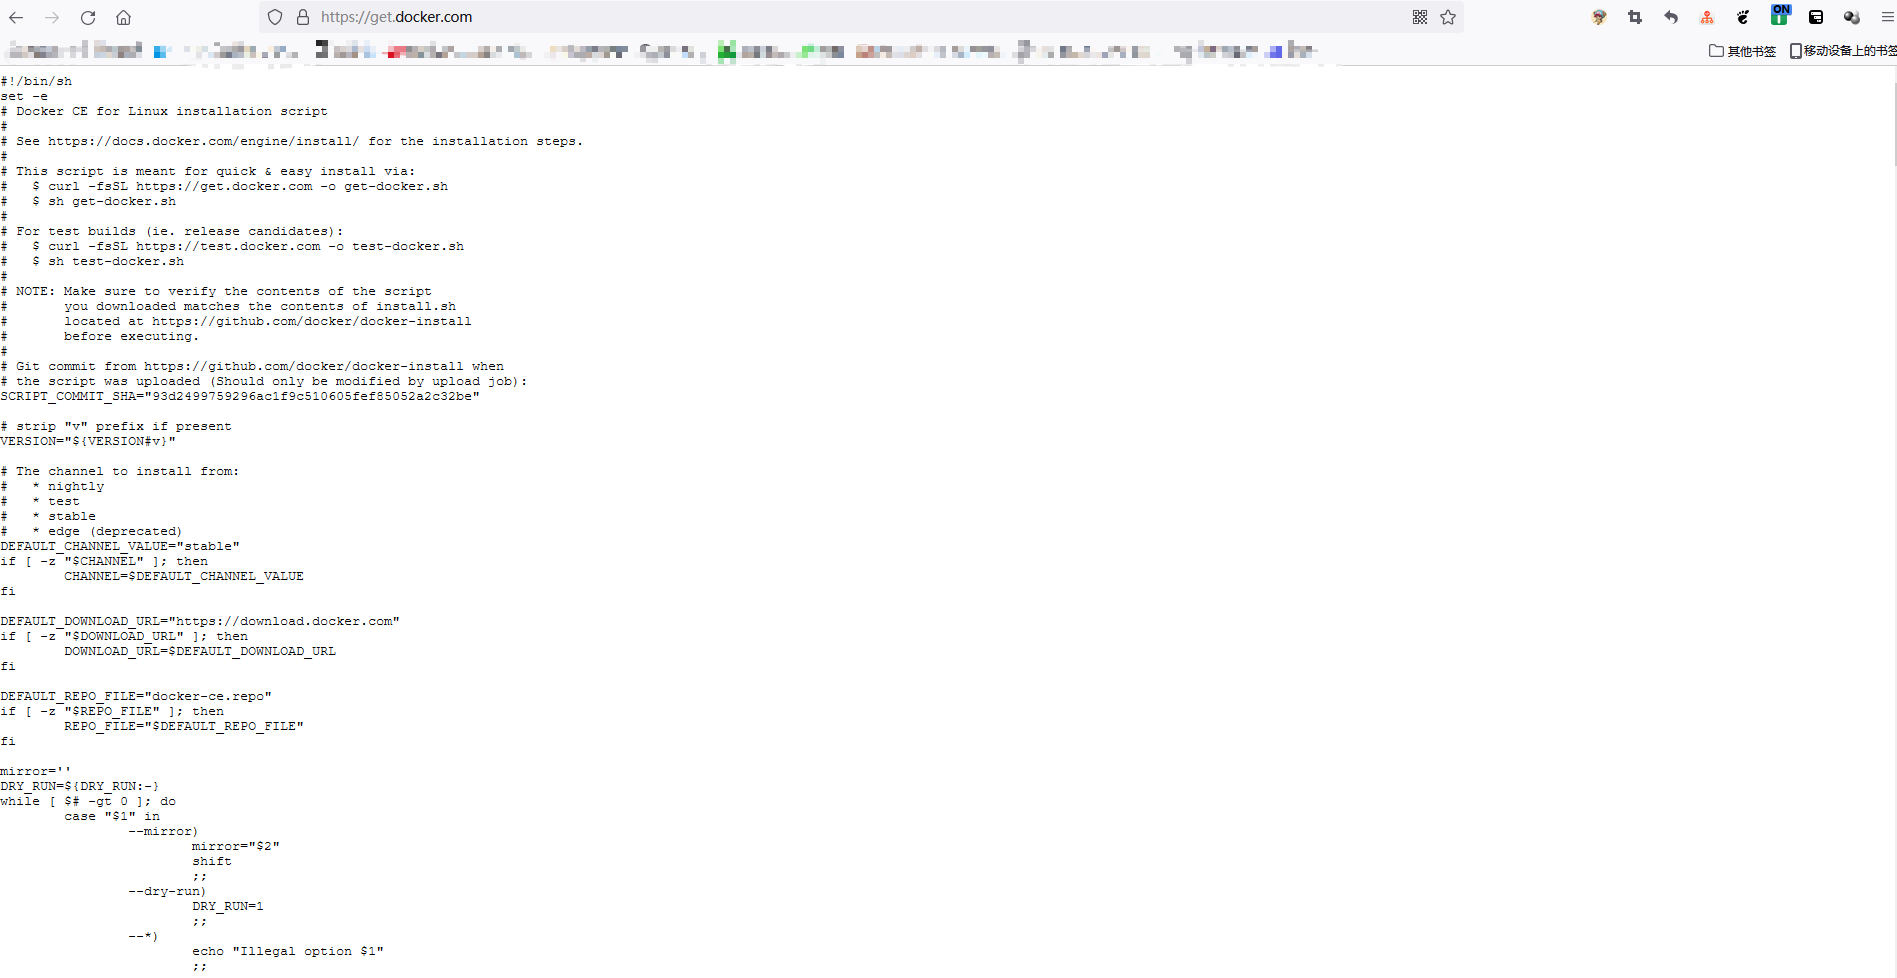Image resolution: width=1897 pixels, height=978 pixels.
Task: Click the '--mirror)' case line
Action: coord(163,831)
